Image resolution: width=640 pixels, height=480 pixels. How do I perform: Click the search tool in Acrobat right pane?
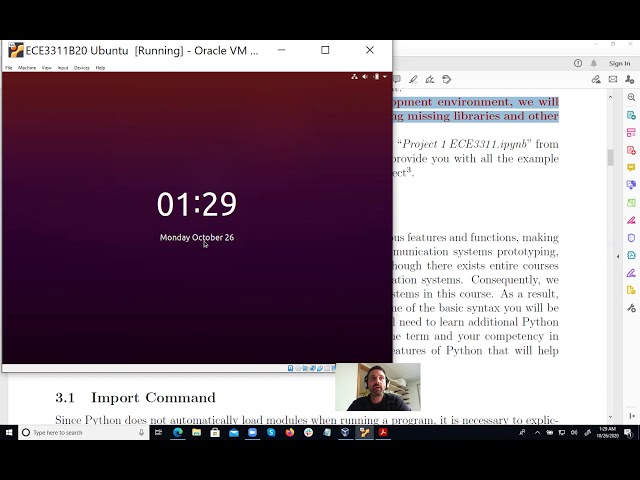click(x=631, y=97)
